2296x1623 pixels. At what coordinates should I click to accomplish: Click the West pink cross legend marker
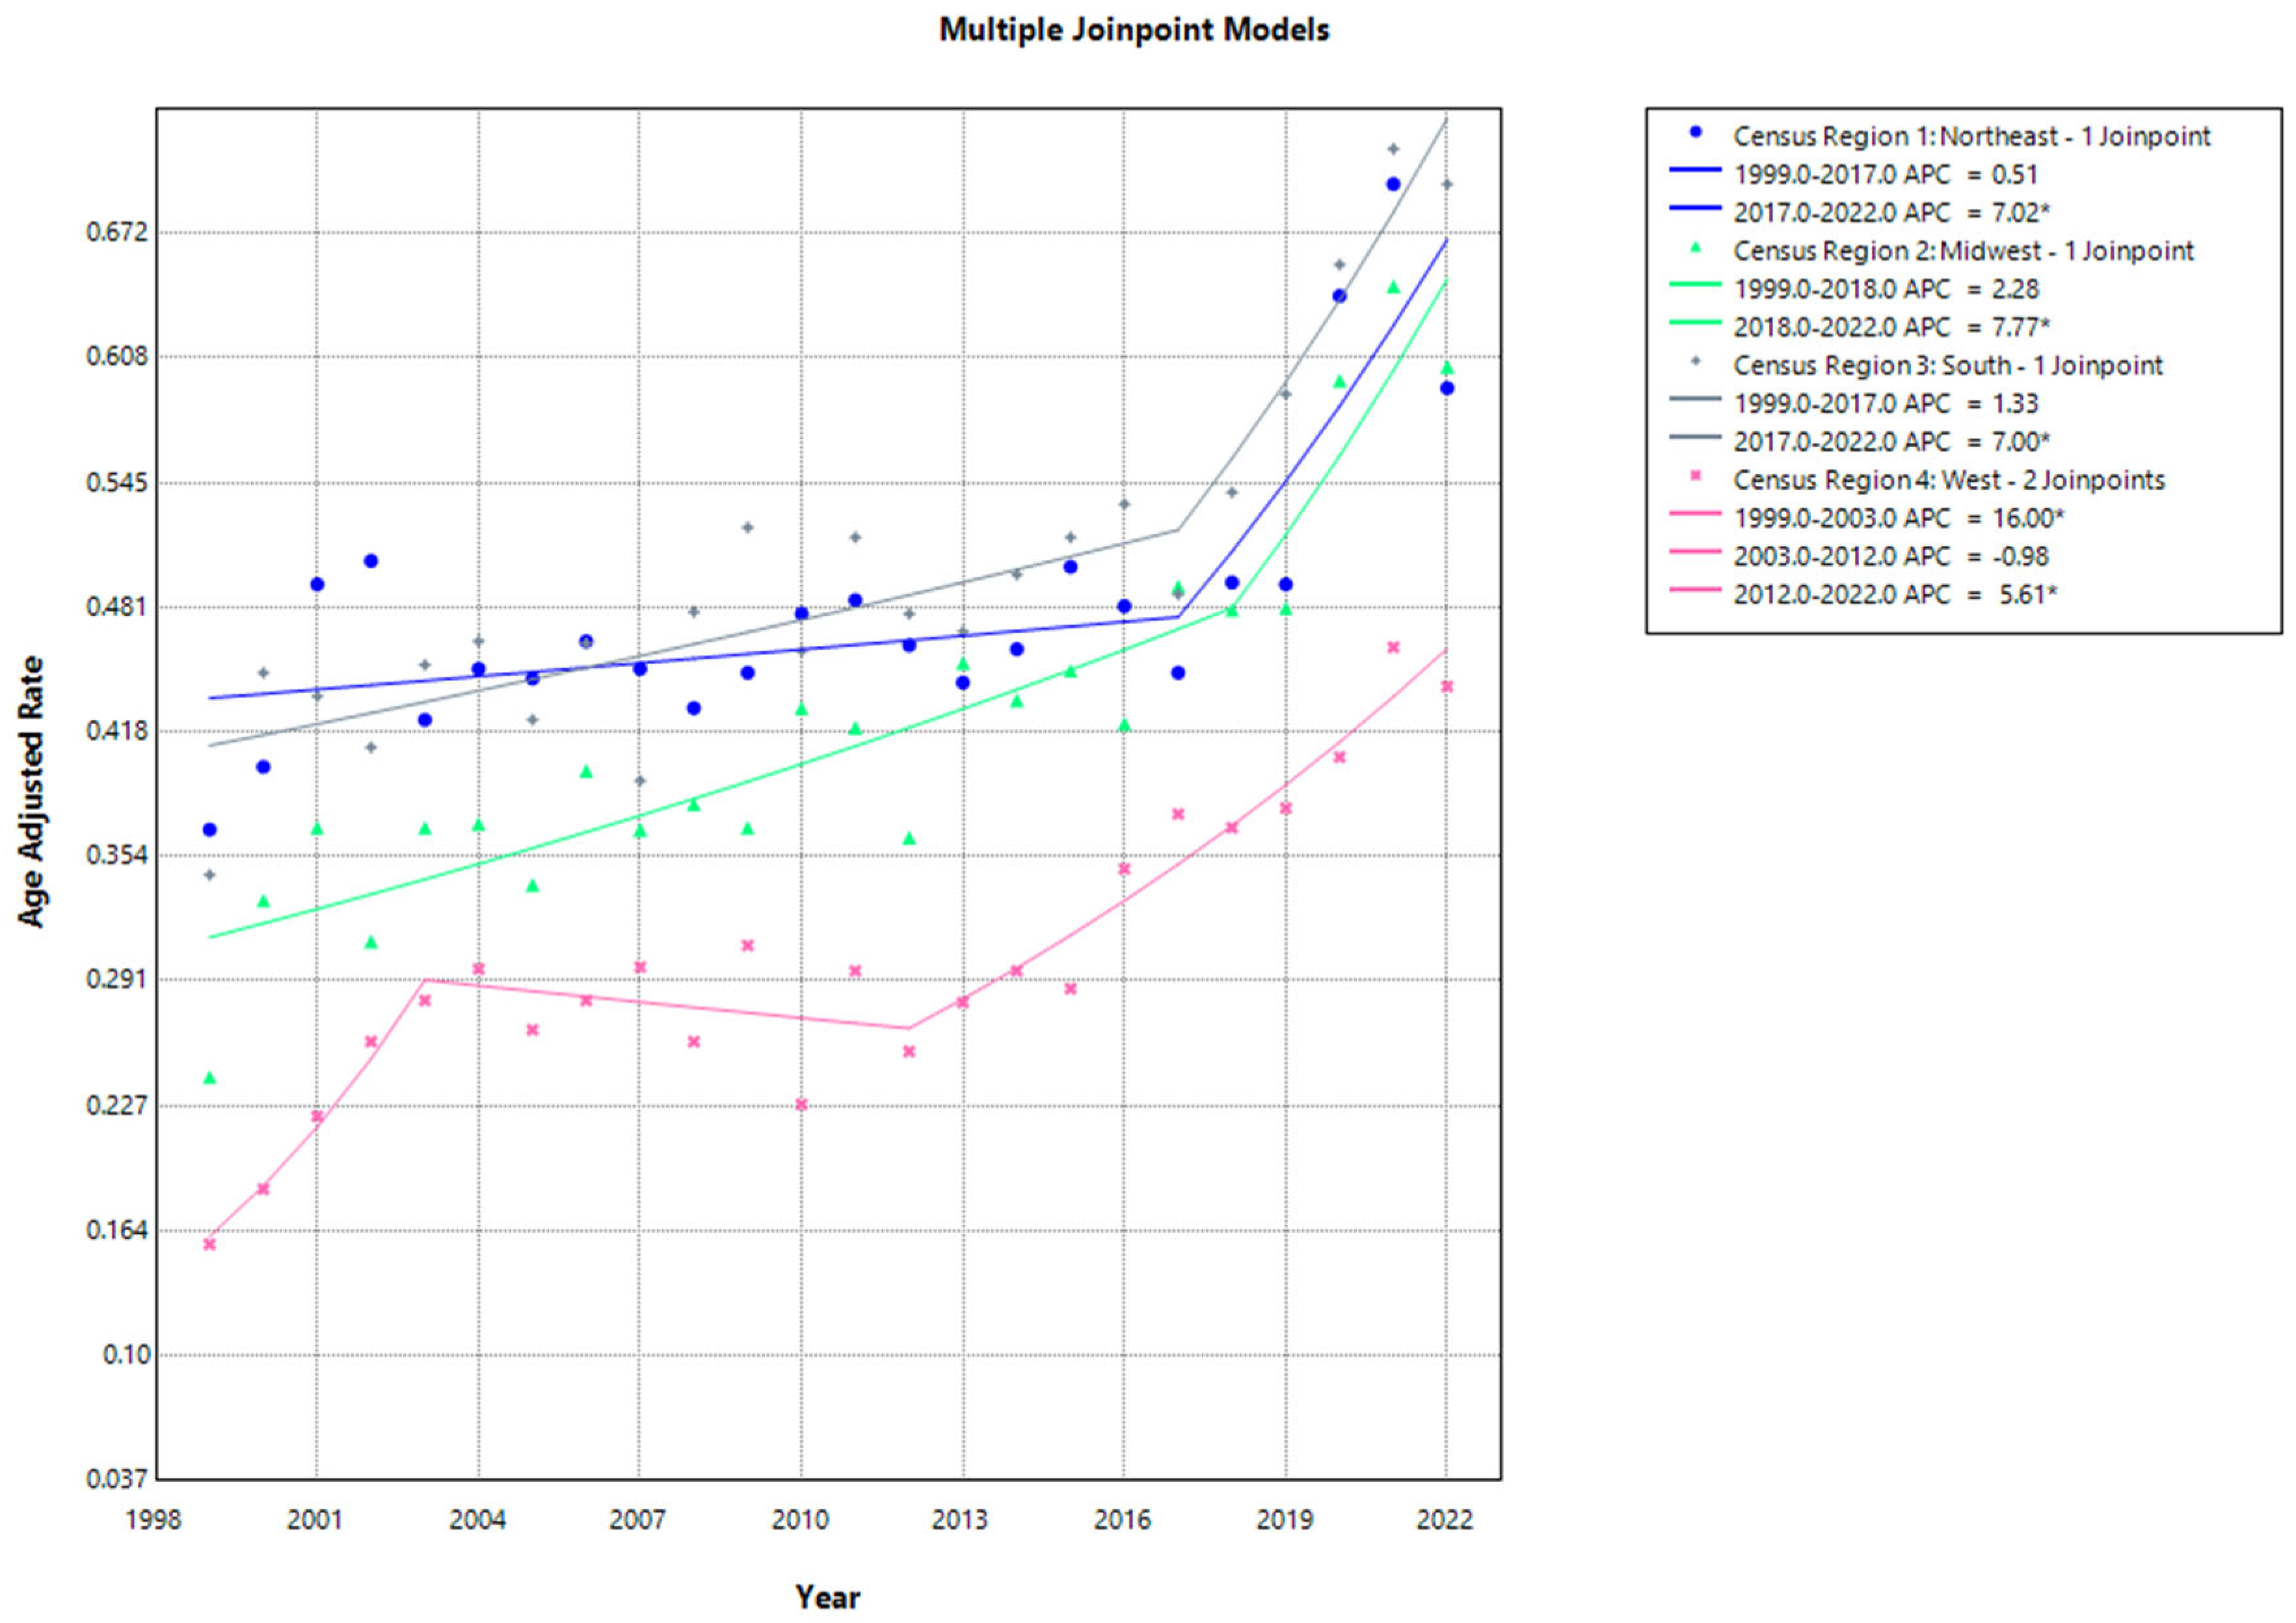pos(1695,476)
